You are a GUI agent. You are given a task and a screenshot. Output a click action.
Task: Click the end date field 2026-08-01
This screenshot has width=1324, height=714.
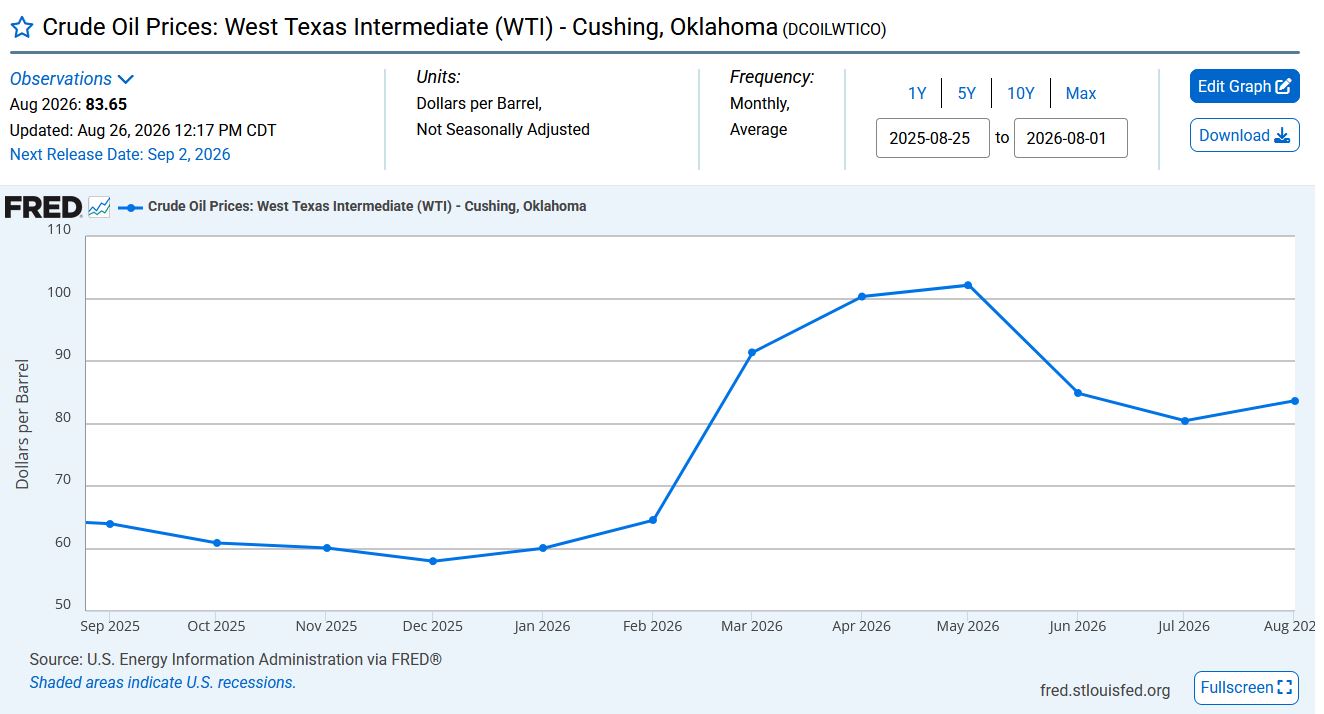[1071, 138]
